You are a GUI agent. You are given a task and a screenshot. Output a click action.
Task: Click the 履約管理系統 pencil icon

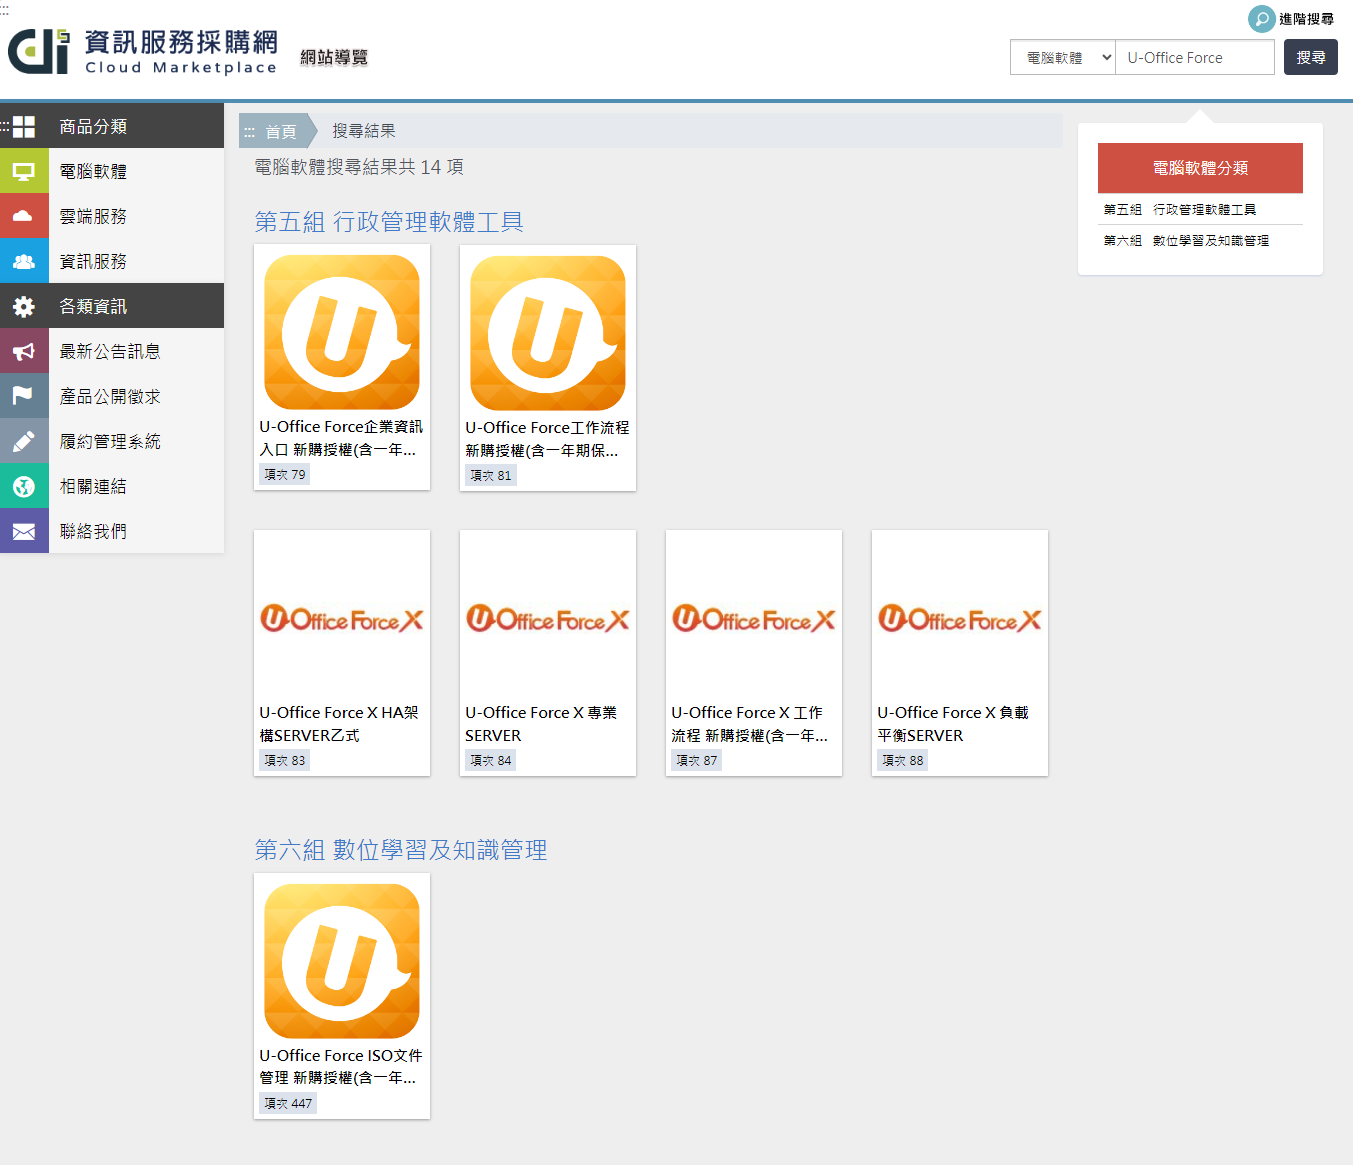[x=24, y=441]
